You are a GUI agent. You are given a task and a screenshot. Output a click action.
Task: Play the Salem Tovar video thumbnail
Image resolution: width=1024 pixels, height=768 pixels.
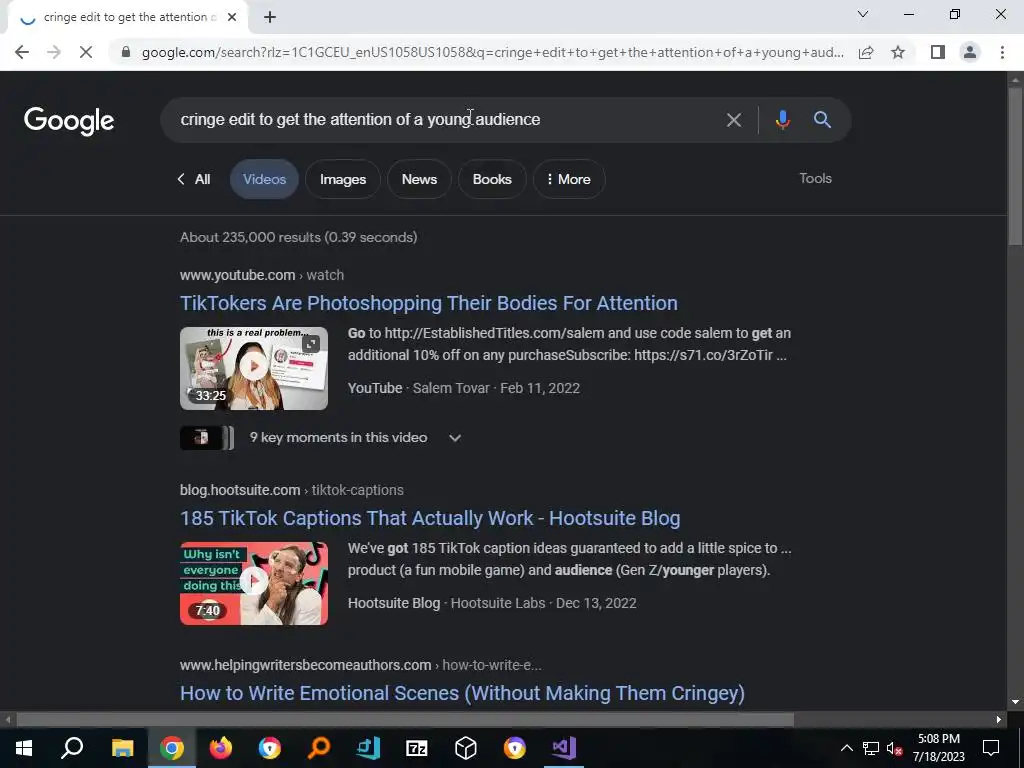254,368
